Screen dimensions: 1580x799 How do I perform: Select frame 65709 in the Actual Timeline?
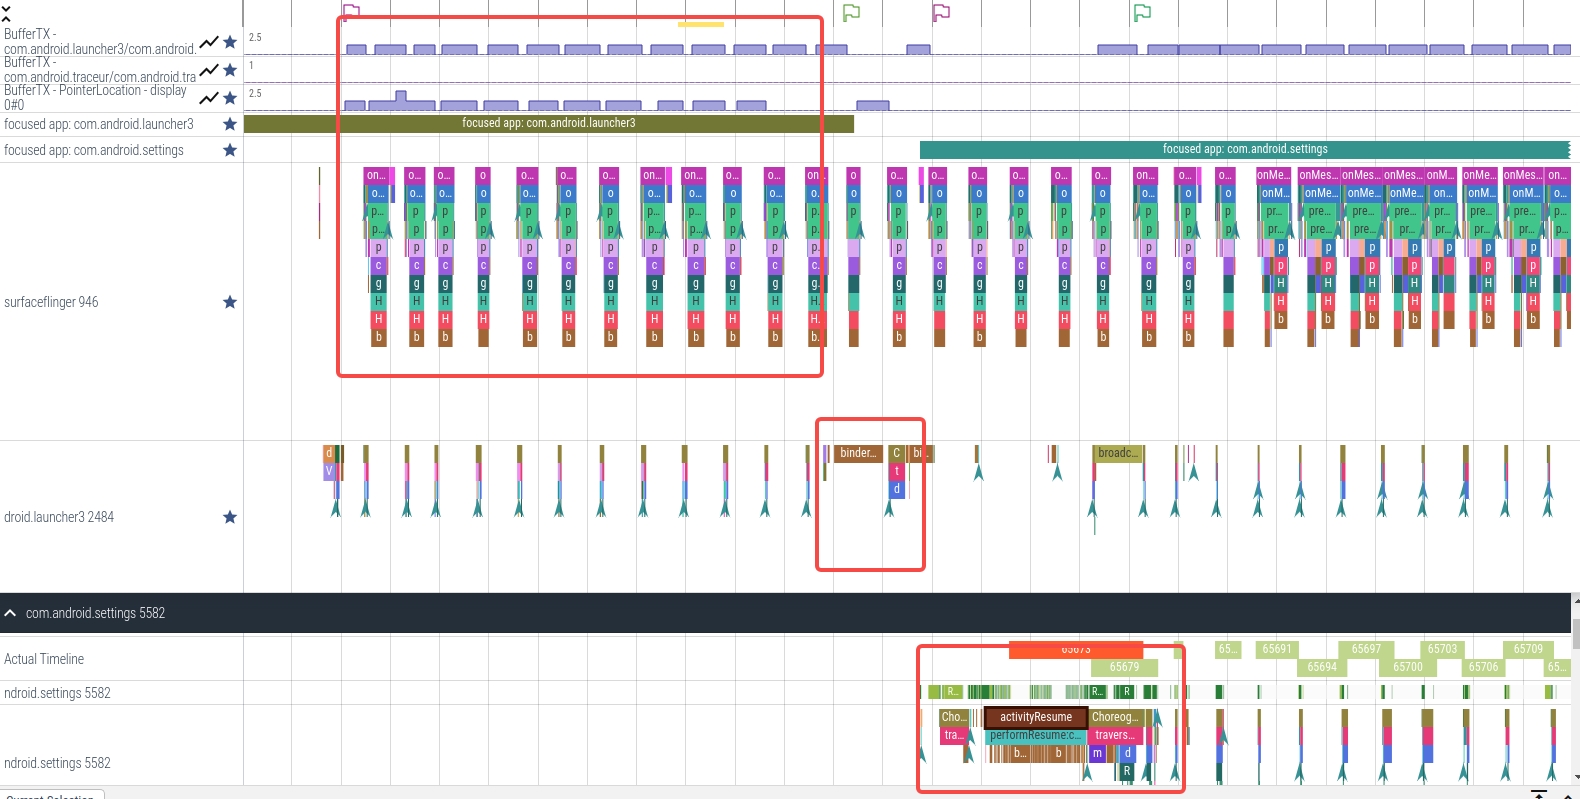point(1528,649)
